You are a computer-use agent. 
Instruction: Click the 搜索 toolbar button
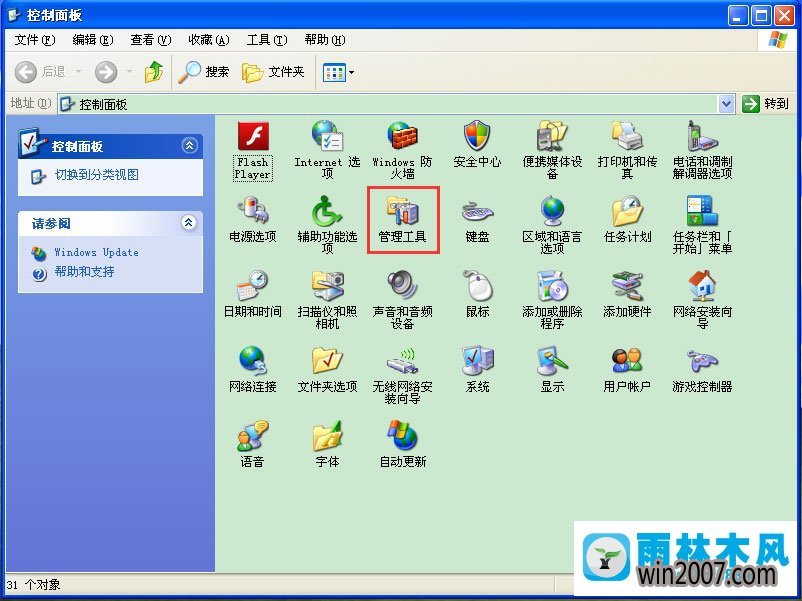click(x=204, y=72)
